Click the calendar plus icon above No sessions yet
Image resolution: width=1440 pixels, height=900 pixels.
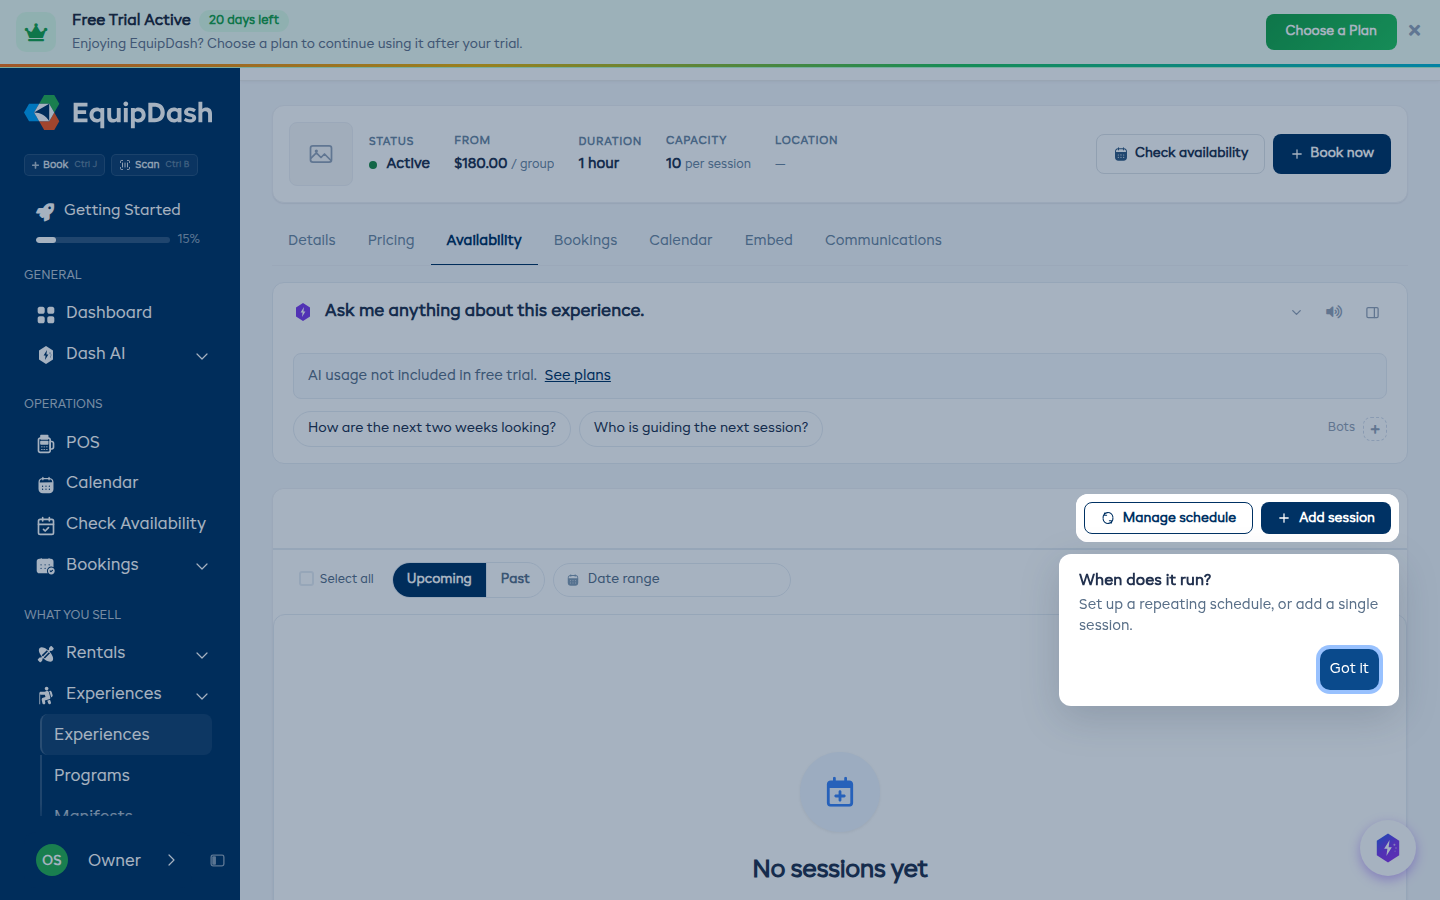click(x=840, y=792)
